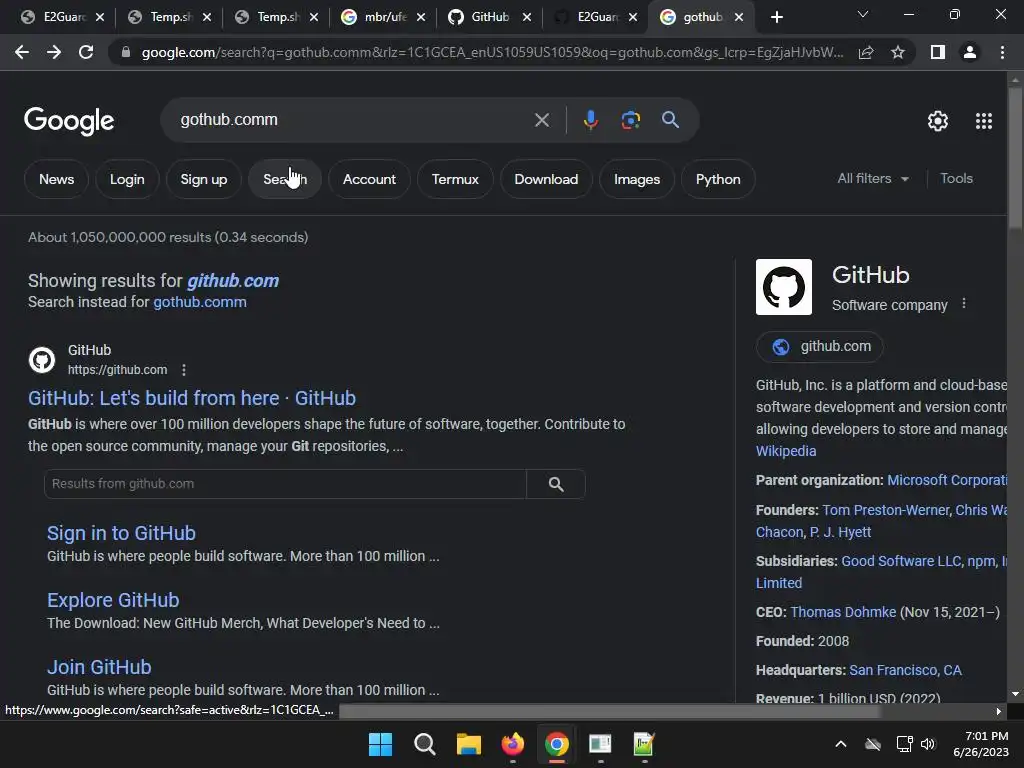This screenshot has width=1024, height=768.
Task: Reload the current Google page
Action: tap(86, 52)
